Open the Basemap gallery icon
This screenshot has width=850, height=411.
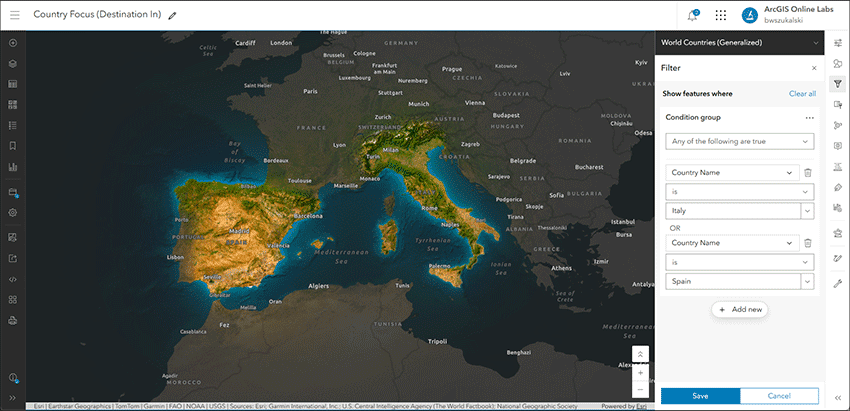pos(13,105)
